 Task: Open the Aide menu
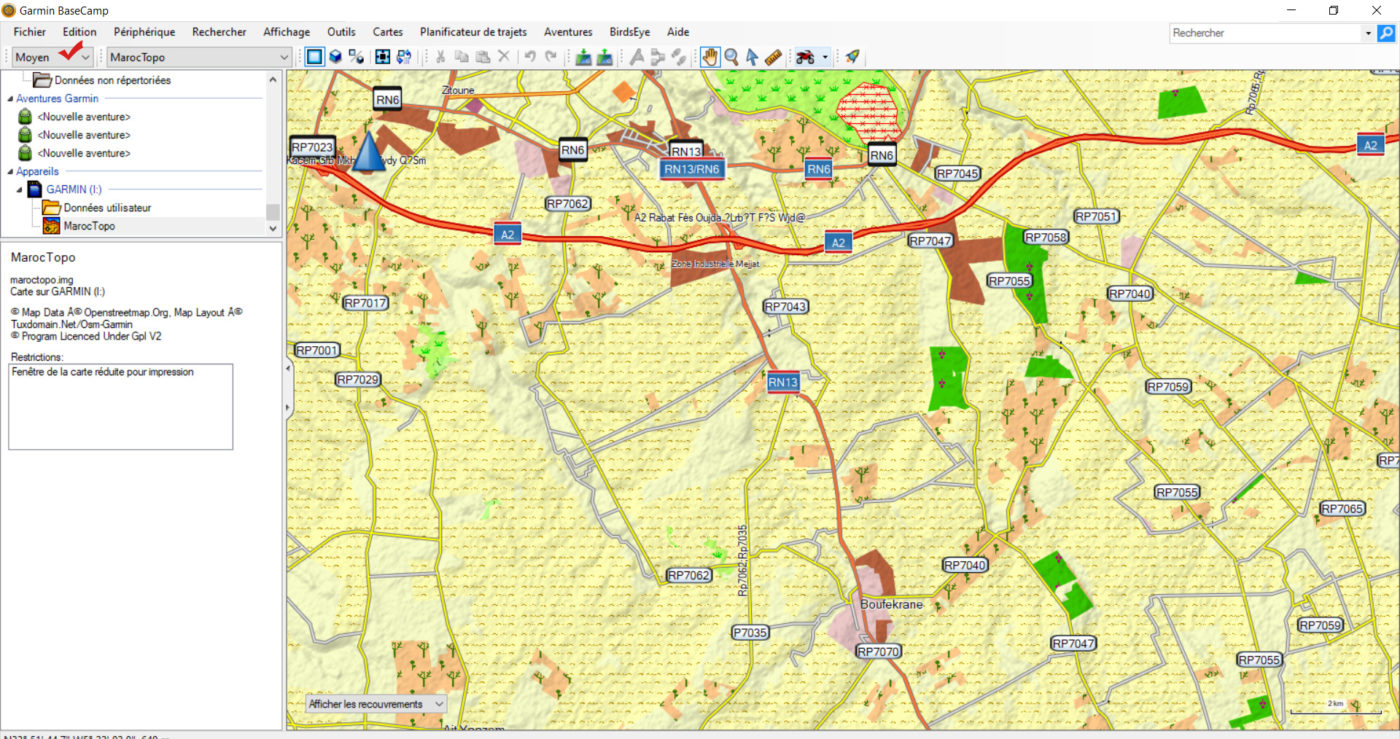(677, 32)
